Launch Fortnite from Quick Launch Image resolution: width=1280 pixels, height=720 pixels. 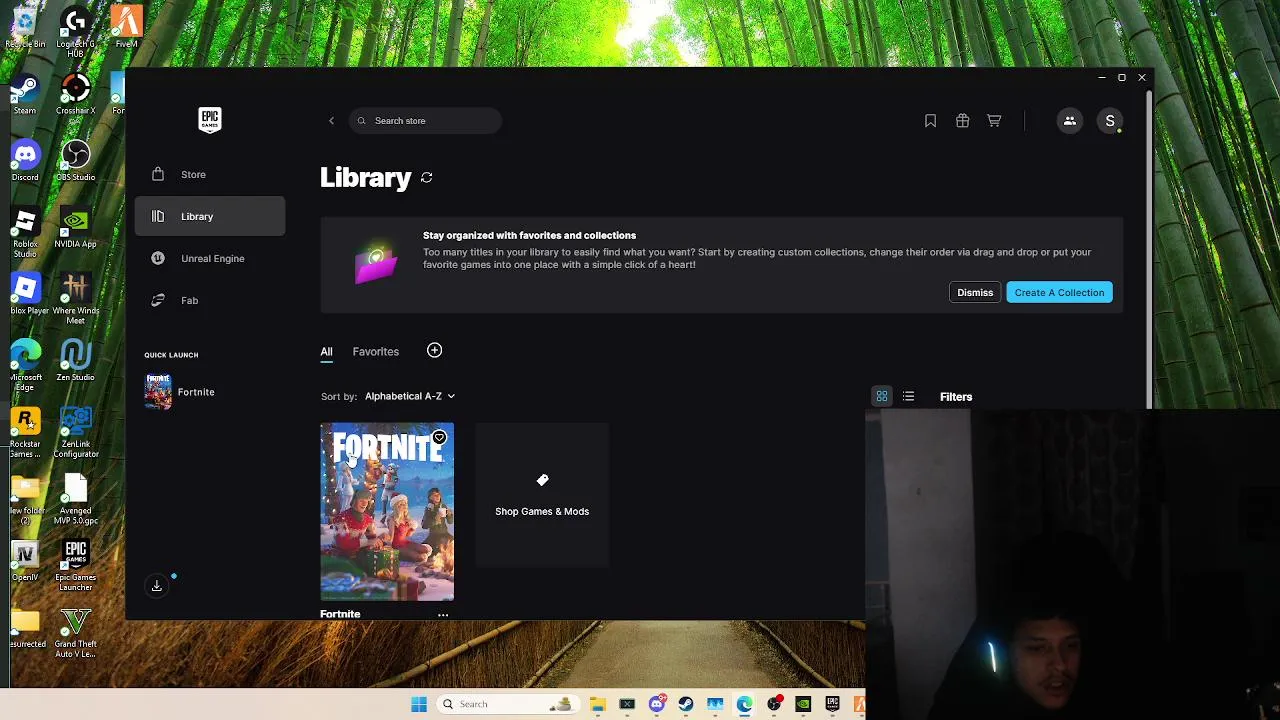181,392
